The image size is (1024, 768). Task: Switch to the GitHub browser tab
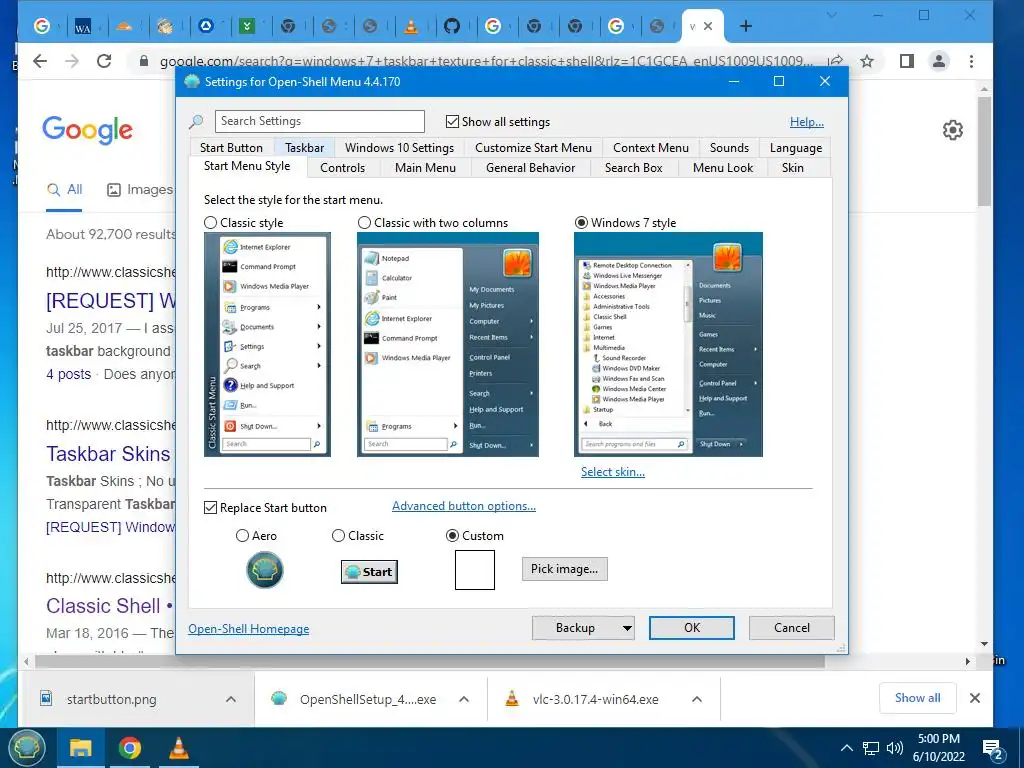452,26
